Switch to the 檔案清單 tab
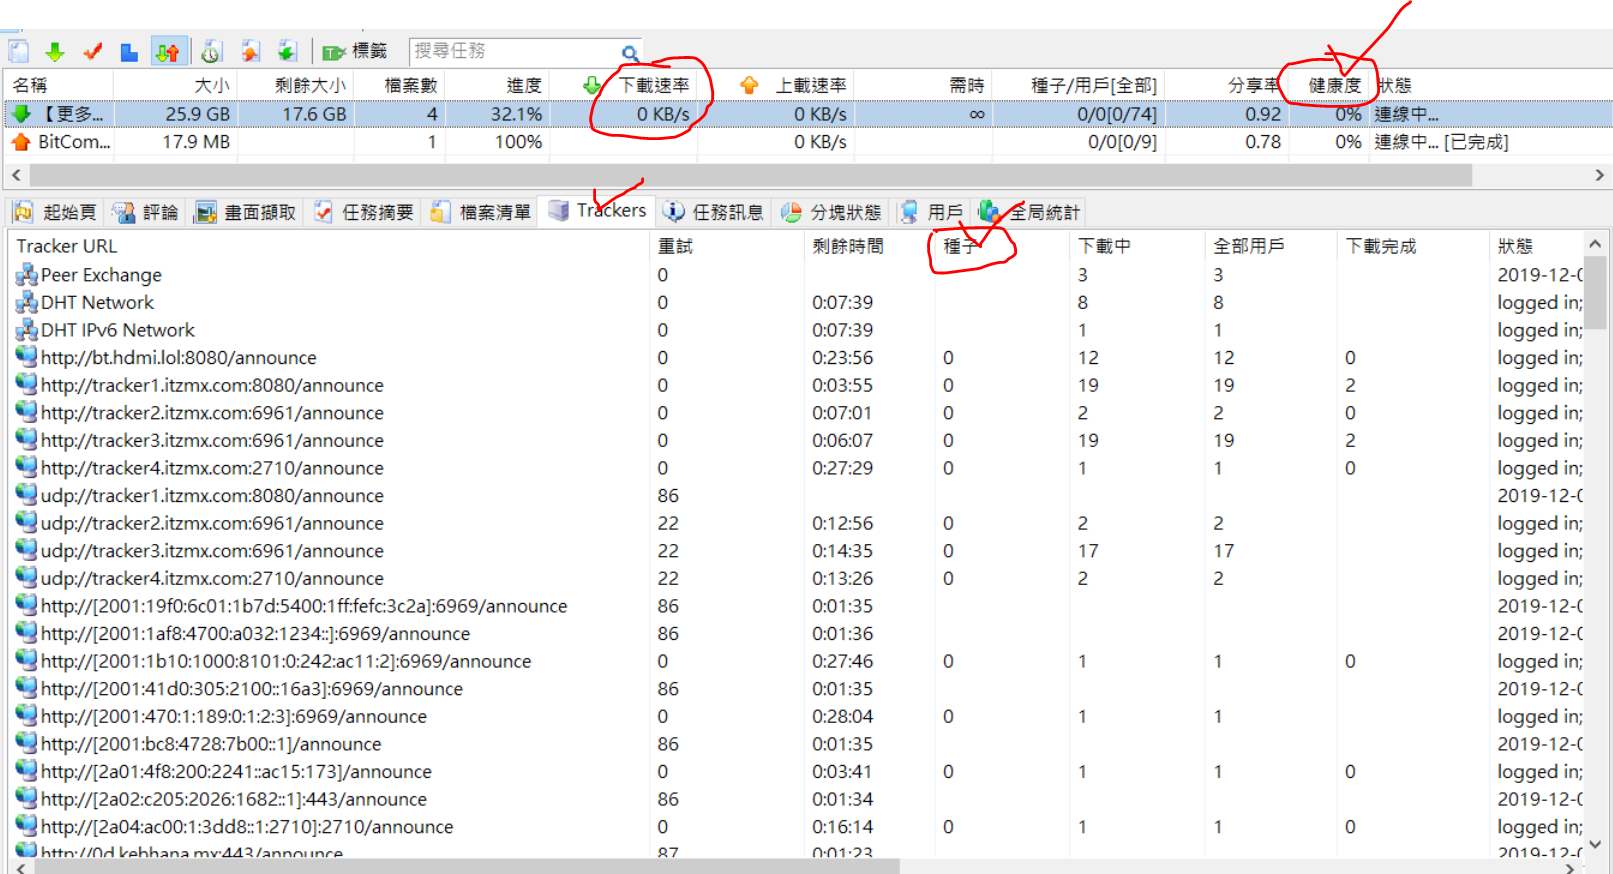This screenshot has width=1613, height=874. tap(482, 212)
